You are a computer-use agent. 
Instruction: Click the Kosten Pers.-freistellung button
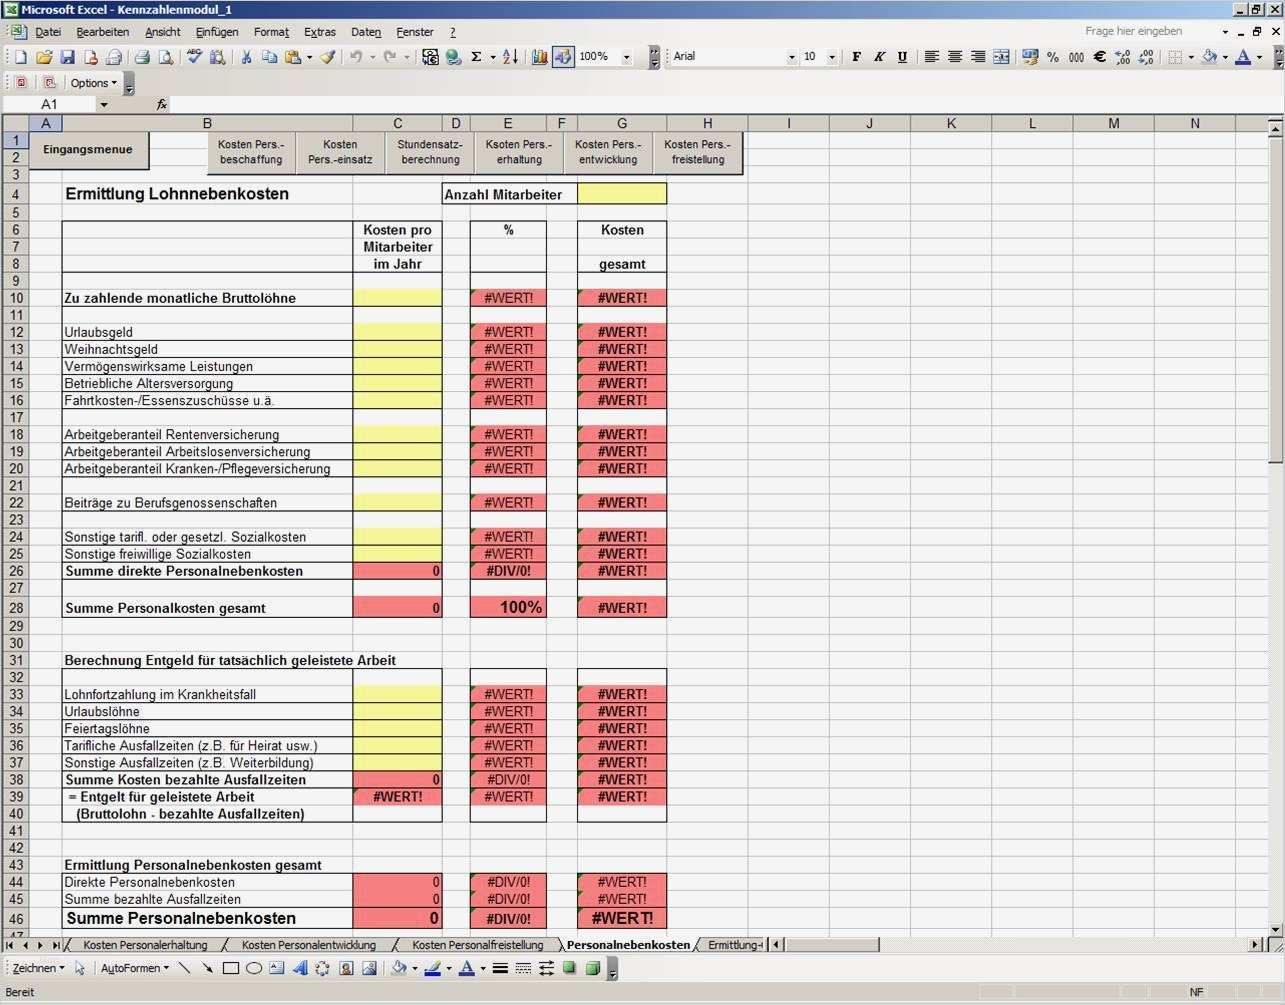tap(698, 152)
